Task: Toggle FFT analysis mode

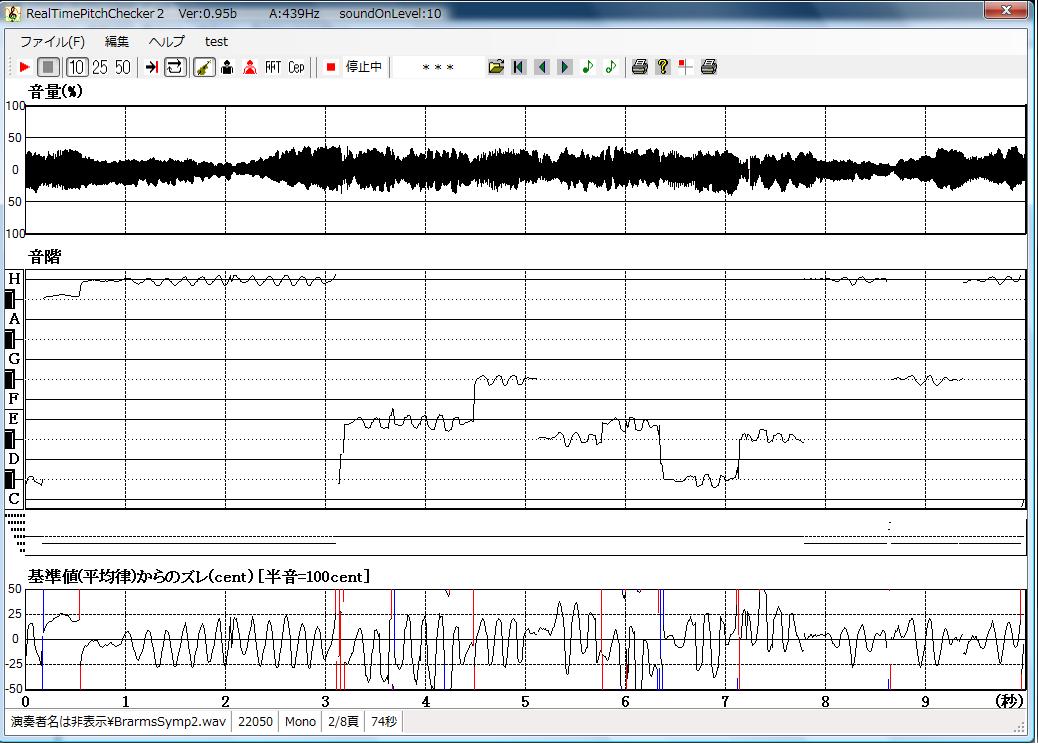Action: [x=273, y=67]
